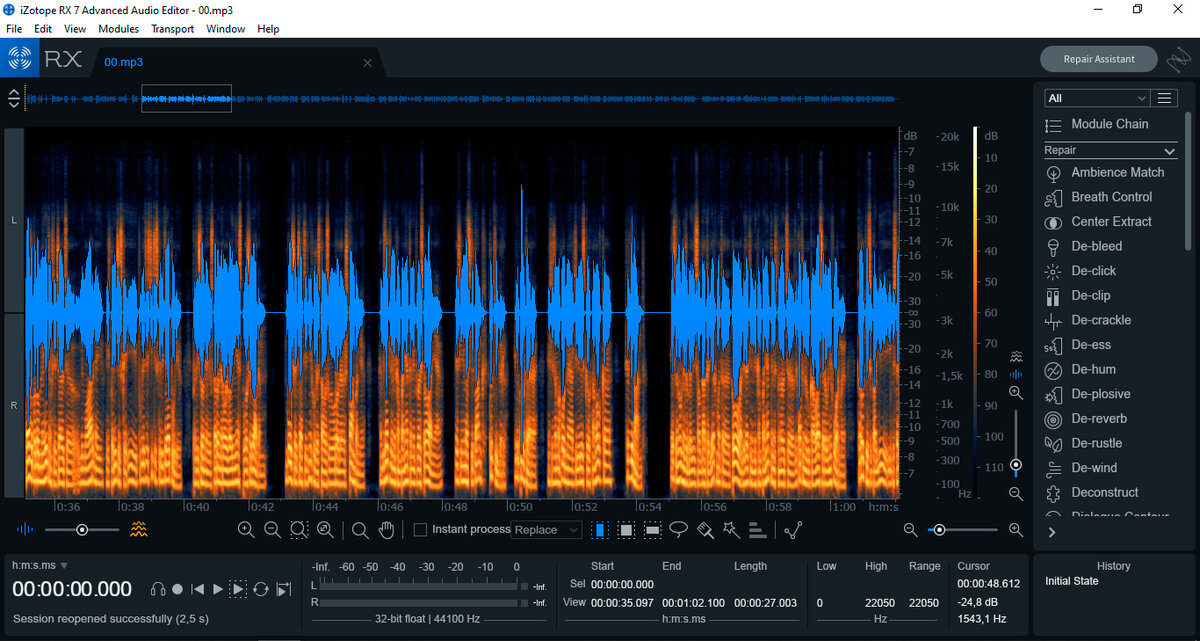Toggle play selection mode
Image resolution: width=1200 pixels, height=641 pixels.
[x=238, y=589]
